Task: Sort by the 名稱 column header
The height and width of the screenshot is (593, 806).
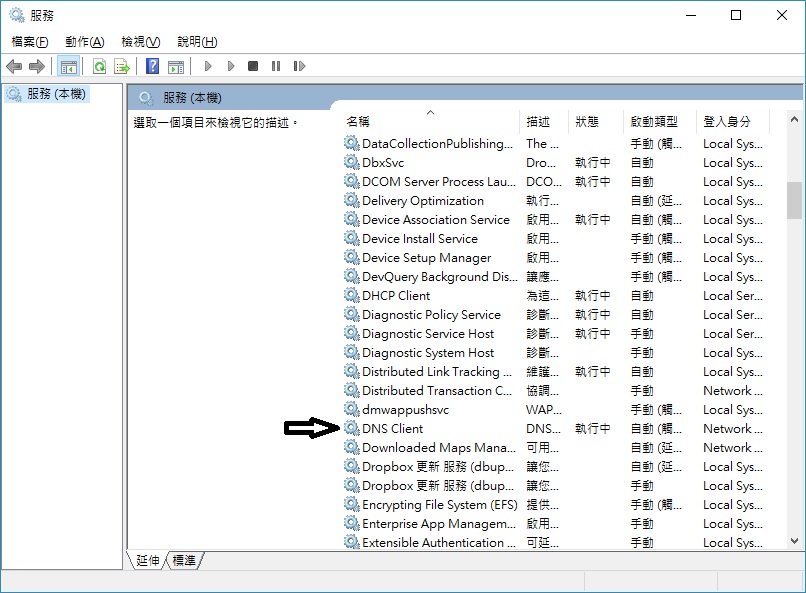Action: (431, 121)
